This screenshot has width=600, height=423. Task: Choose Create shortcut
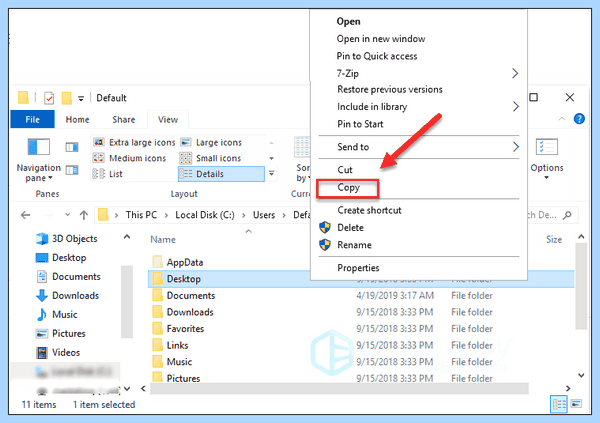(x=369, y=210)
